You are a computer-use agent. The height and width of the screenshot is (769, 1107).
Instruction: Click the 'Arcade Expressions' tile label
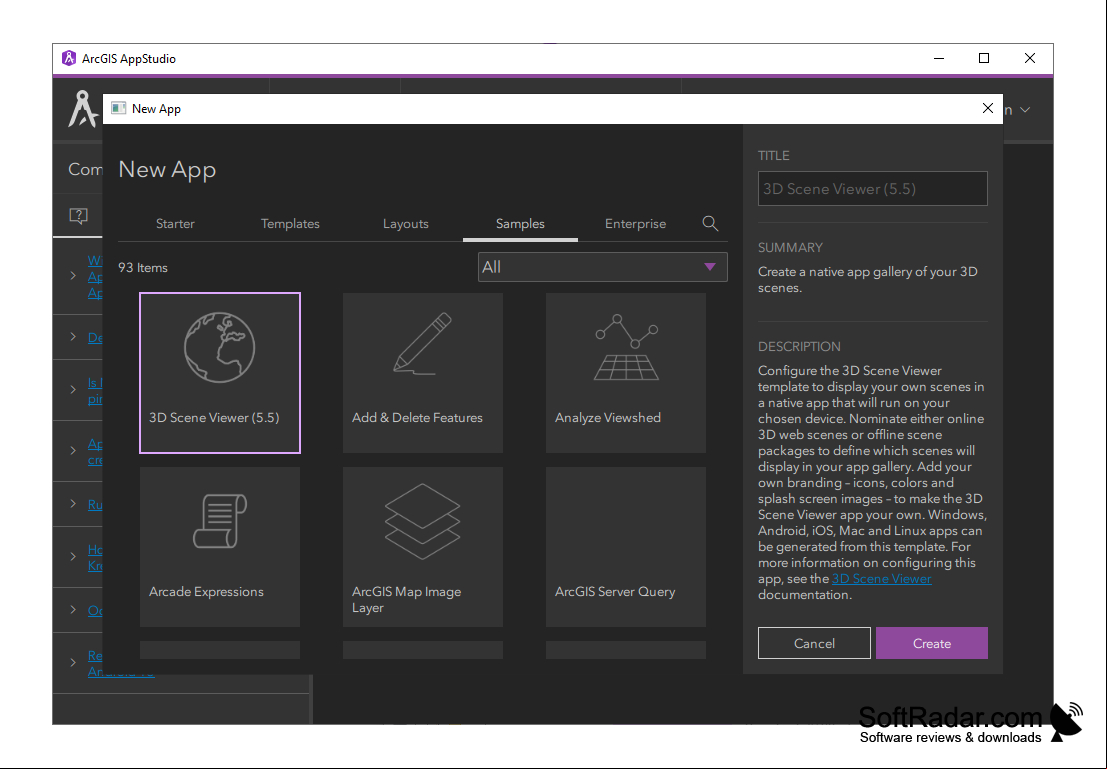[x=206, y=592]
